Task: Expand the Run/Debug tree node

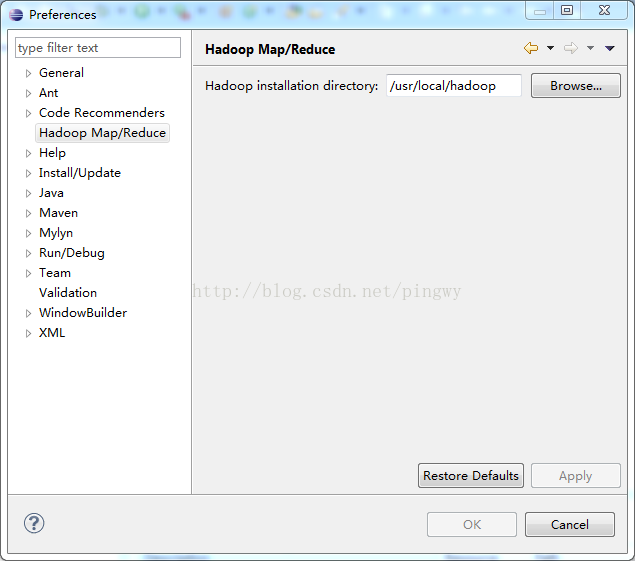Action: pyautogui.click(x=28, y=253)
